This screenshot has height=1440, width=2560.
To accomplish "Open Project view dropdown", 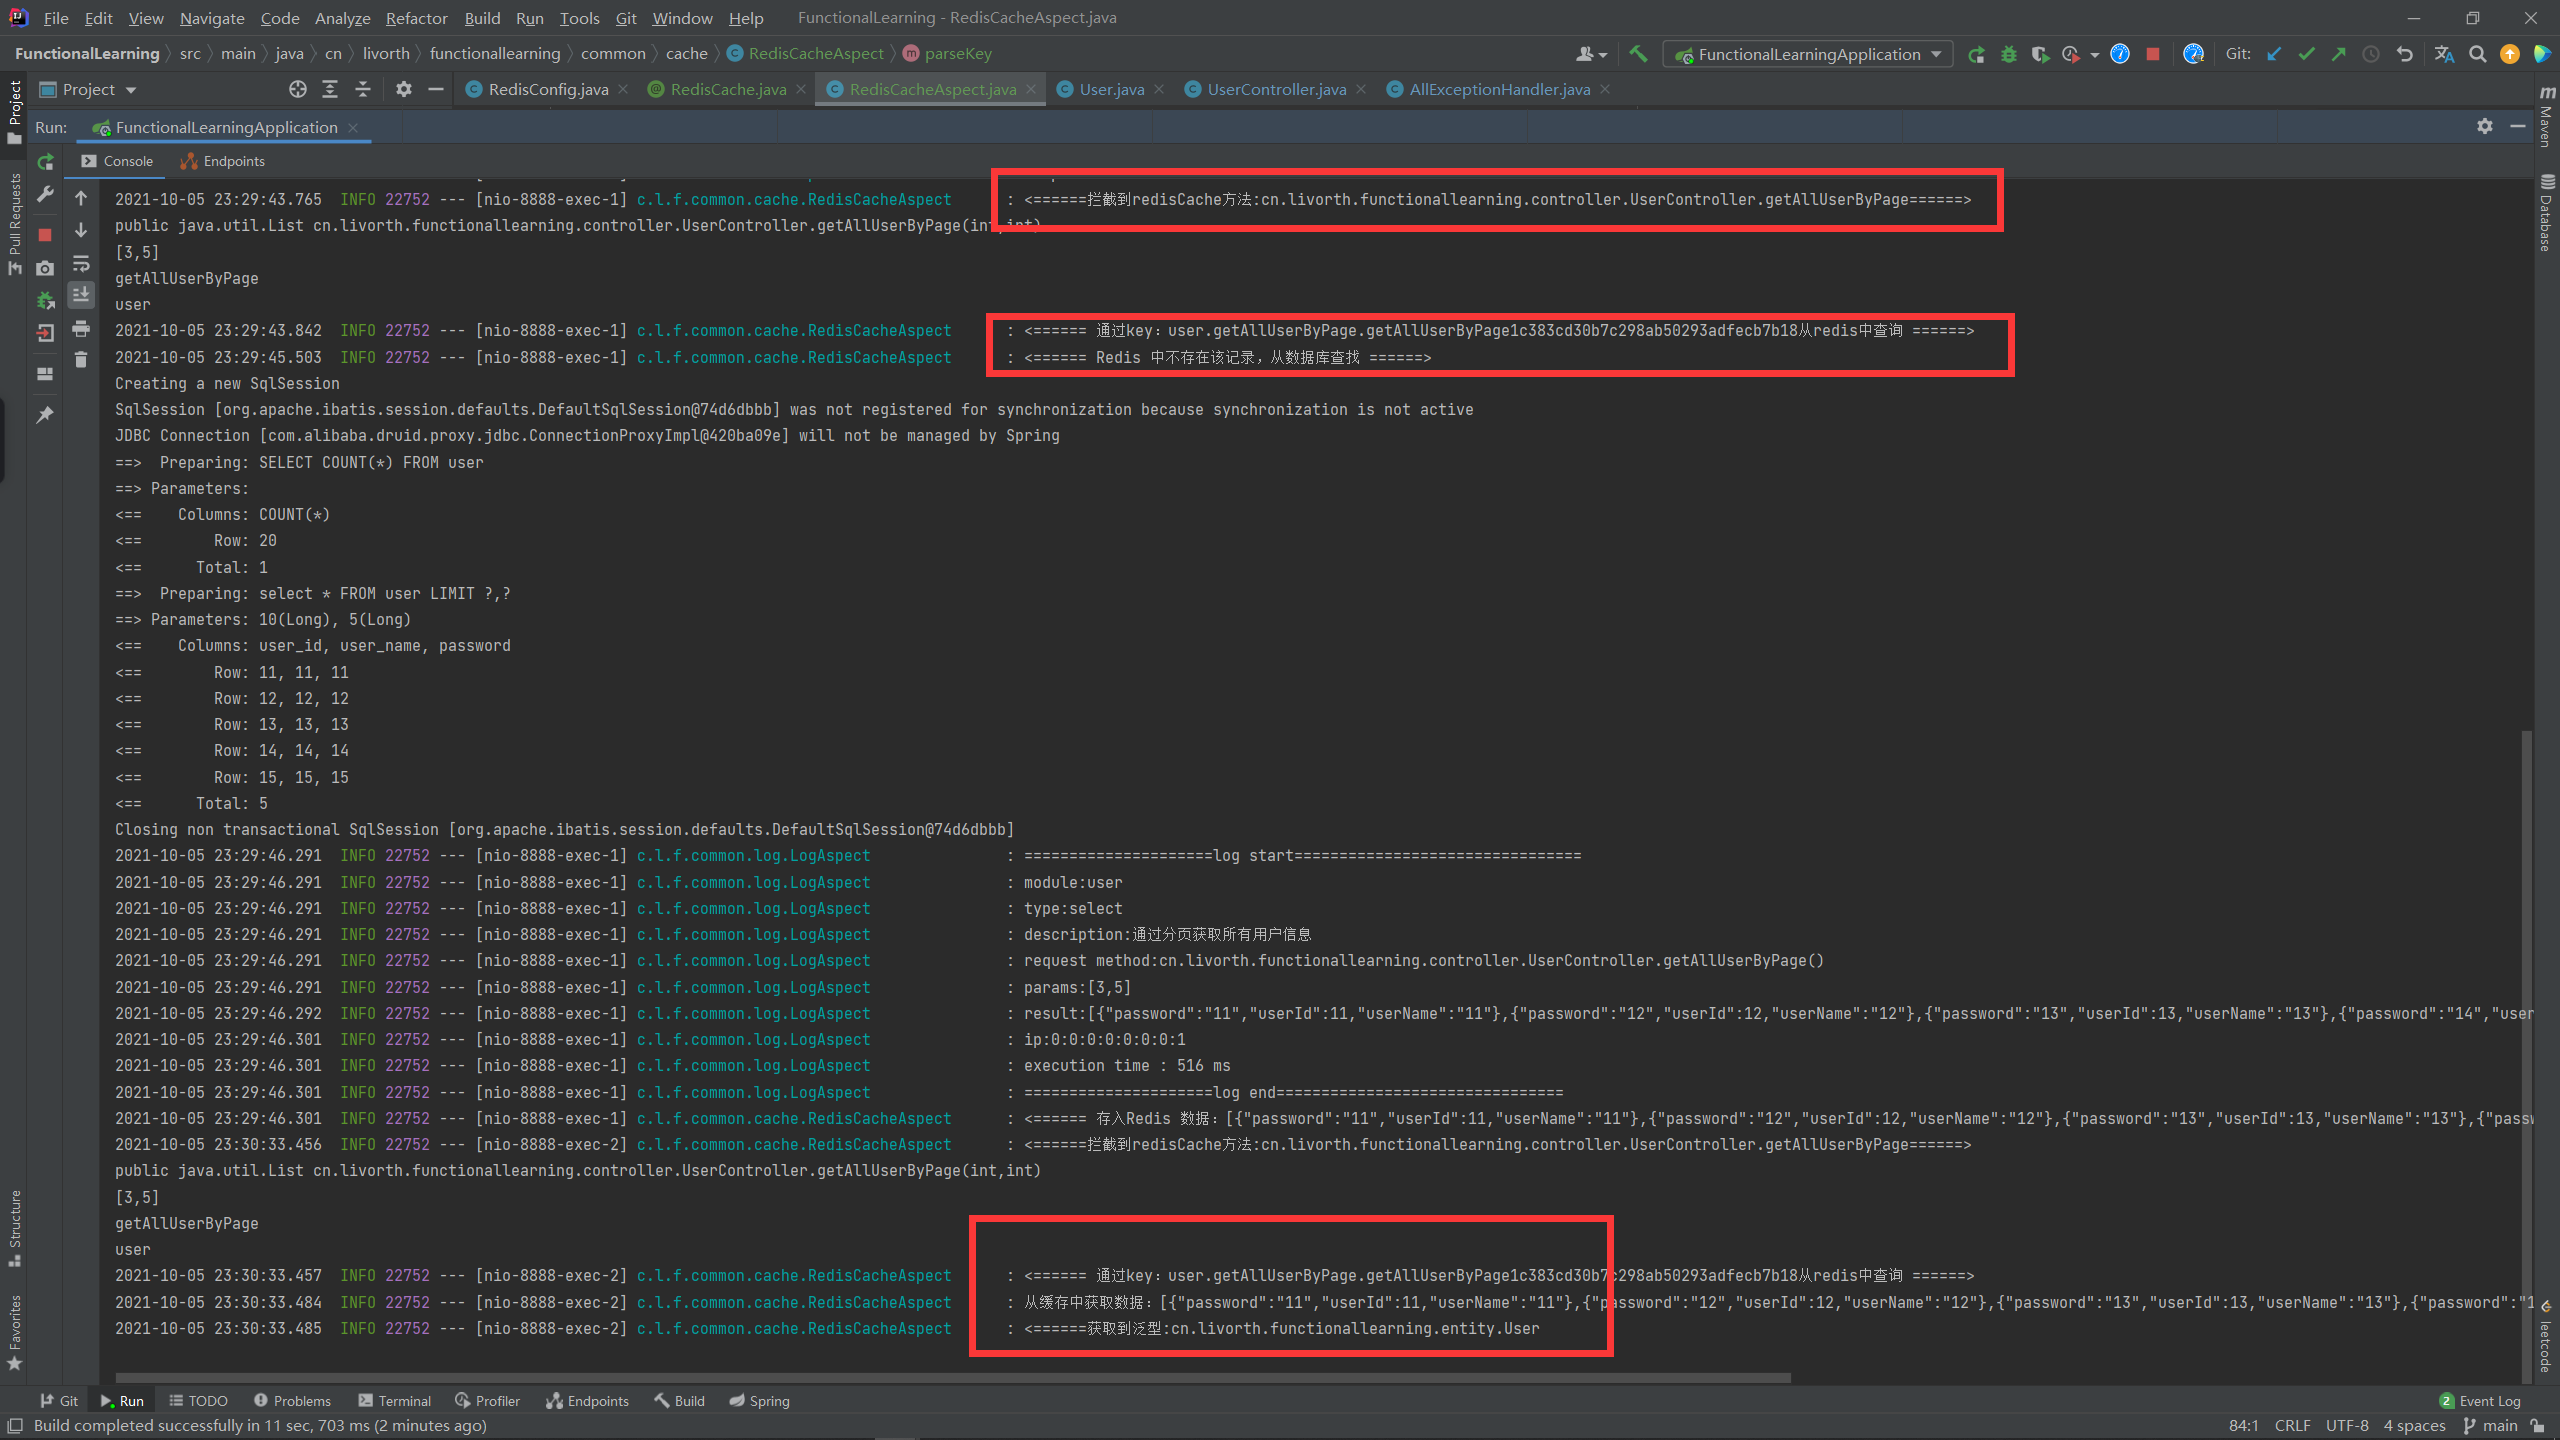I will click(x=88, y=90).
